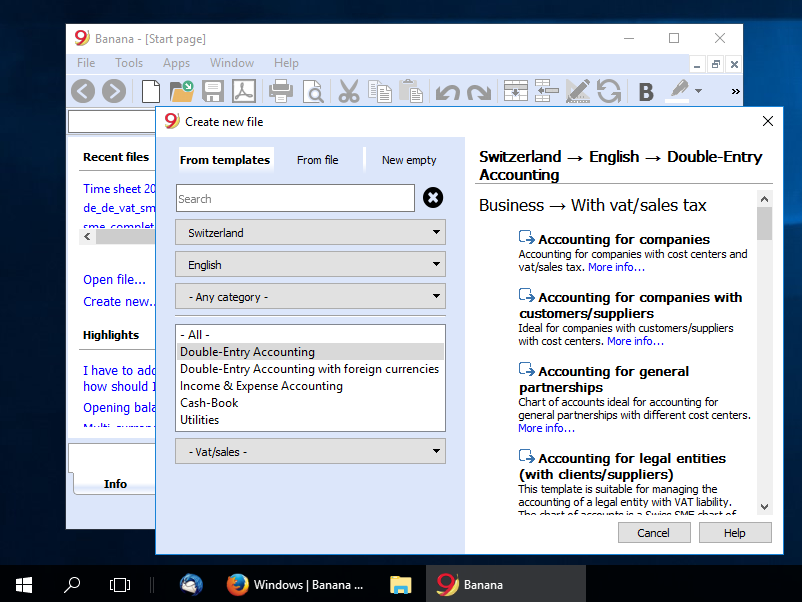The image size is (802, 602).
Task: Toggle Bold with the B icon
Action: [x=646, y=92]
